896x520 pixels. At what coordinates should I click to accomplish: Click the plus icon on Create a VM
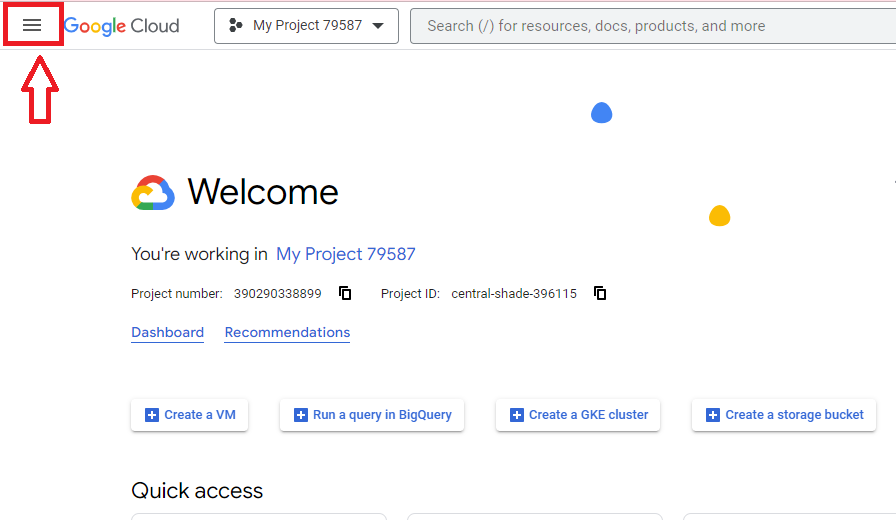point(152,415)
